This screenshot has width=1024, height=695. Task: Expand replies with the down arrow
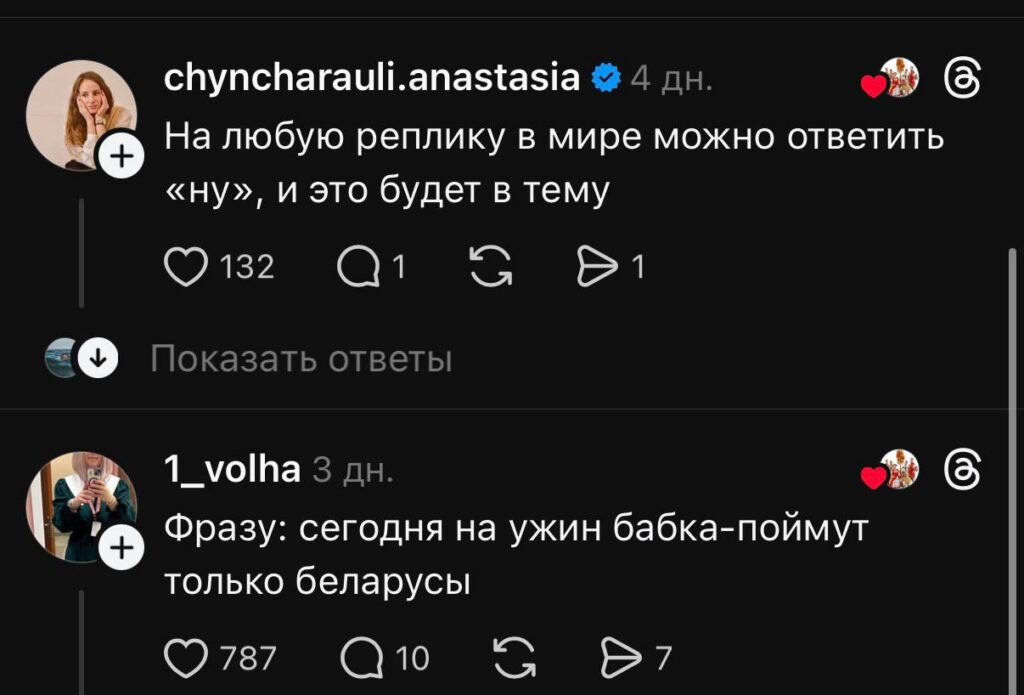[97, 358]
